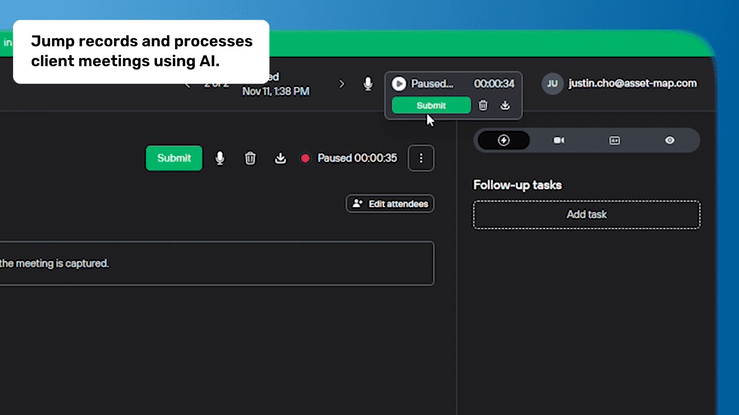Click Add task under Follow-up tasks
Image resolution: width=739 pixels, height=415 pixels.
coord(587,215)
